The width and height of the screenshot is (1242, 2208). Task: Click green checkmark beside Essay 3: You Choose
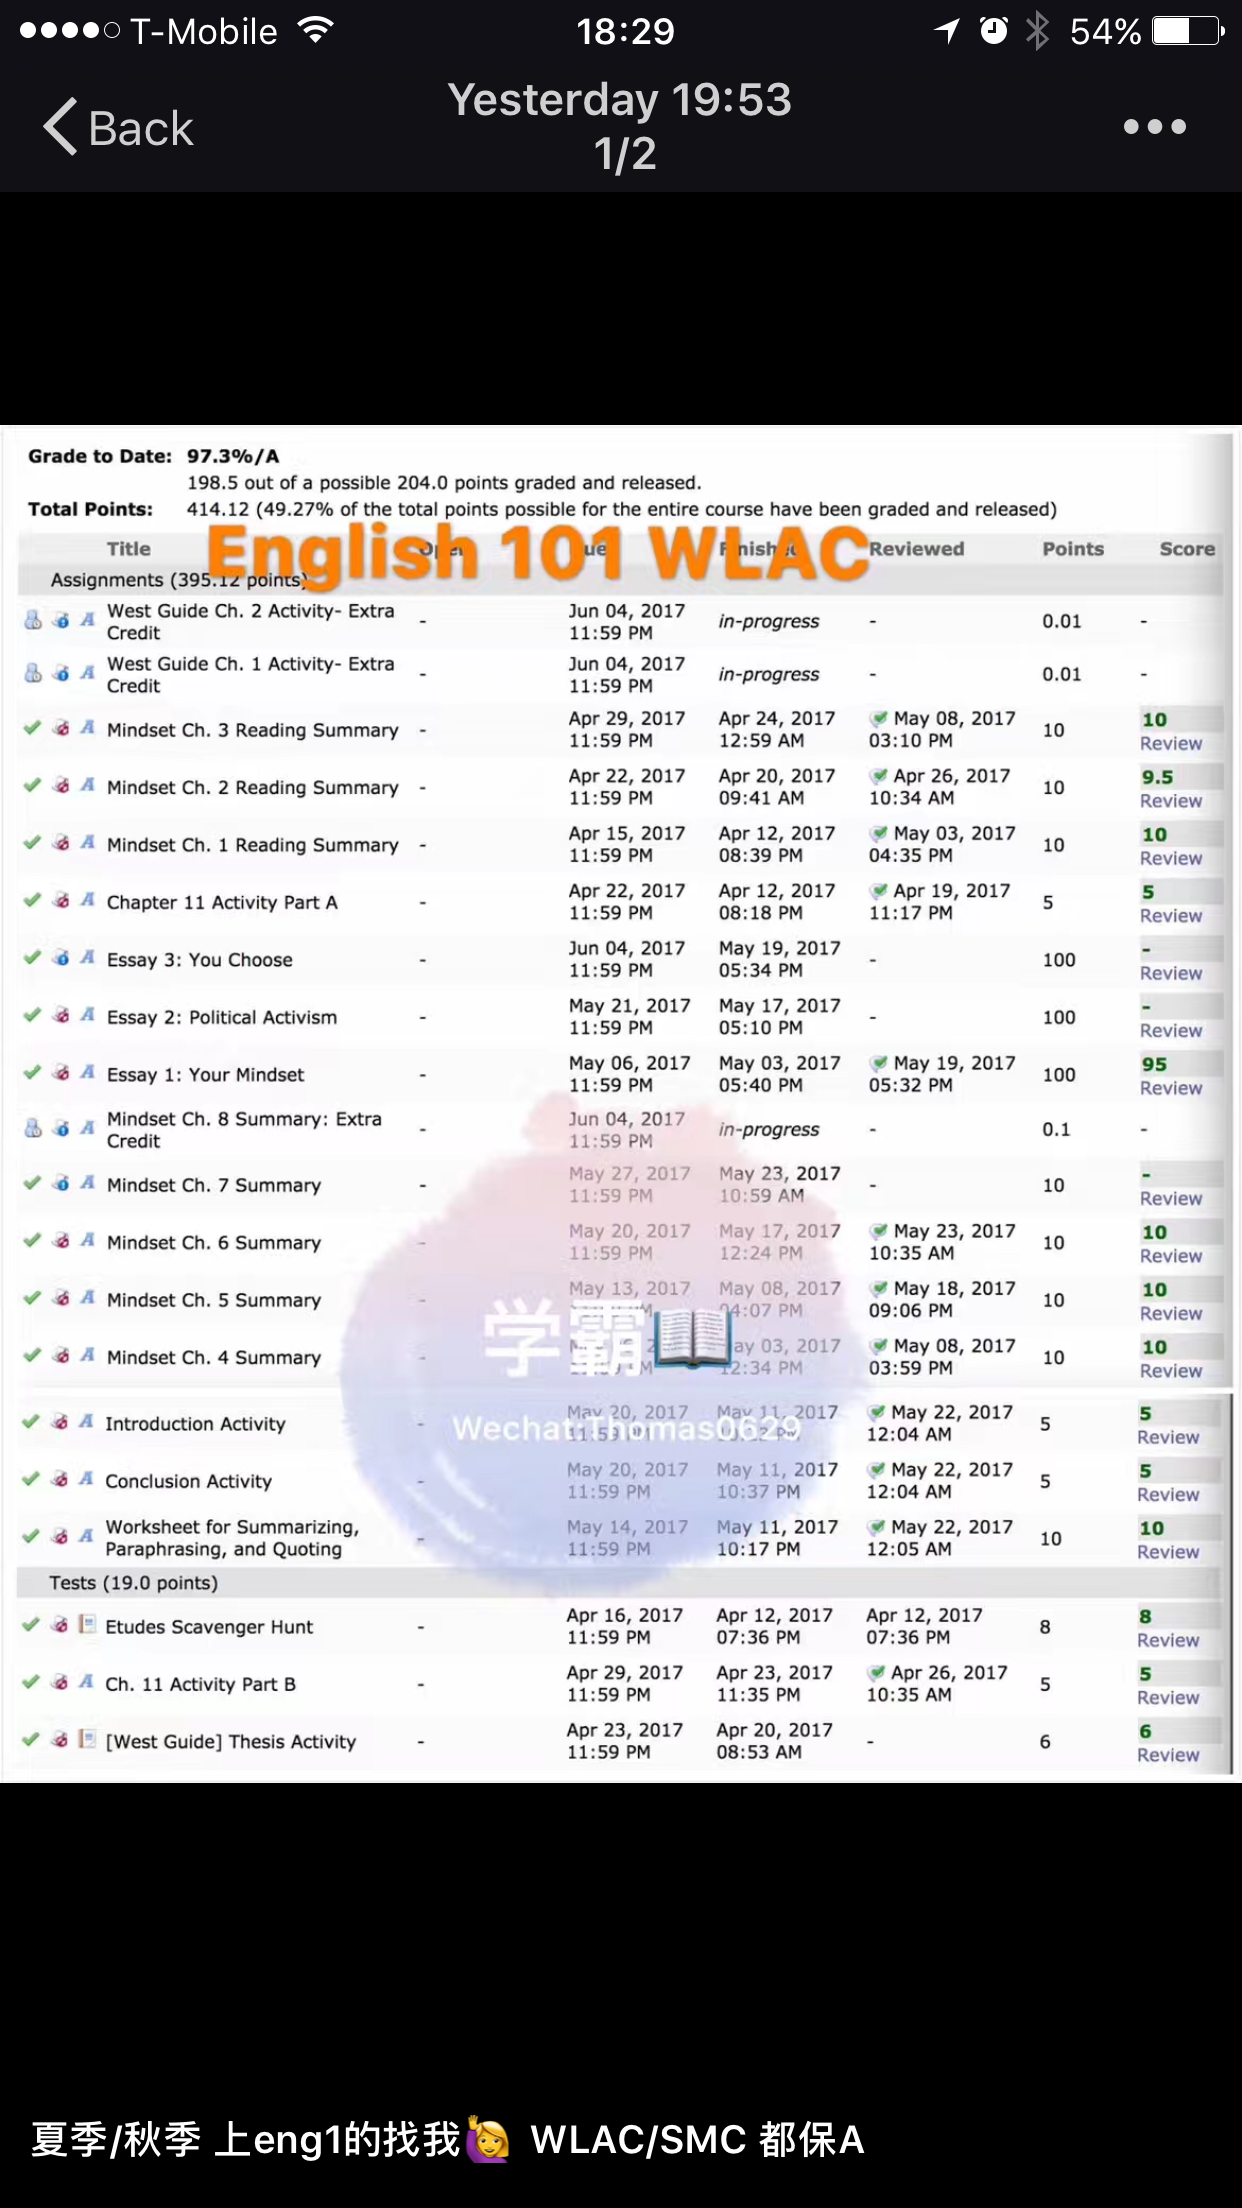(x=32, y=958)
